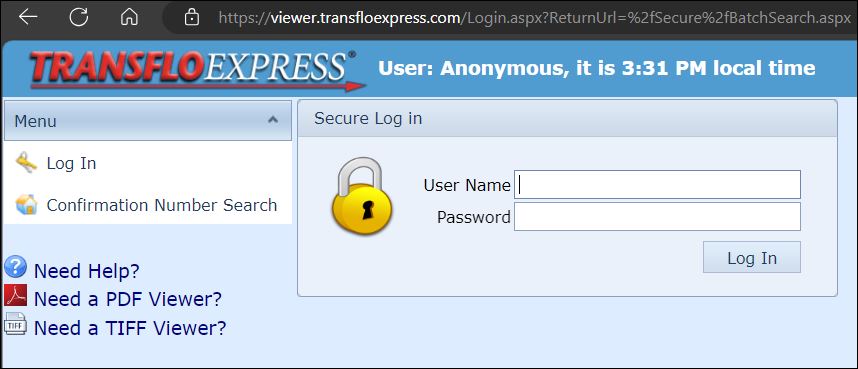Open the Need a PDF Viewer? link

pos(128,299)
